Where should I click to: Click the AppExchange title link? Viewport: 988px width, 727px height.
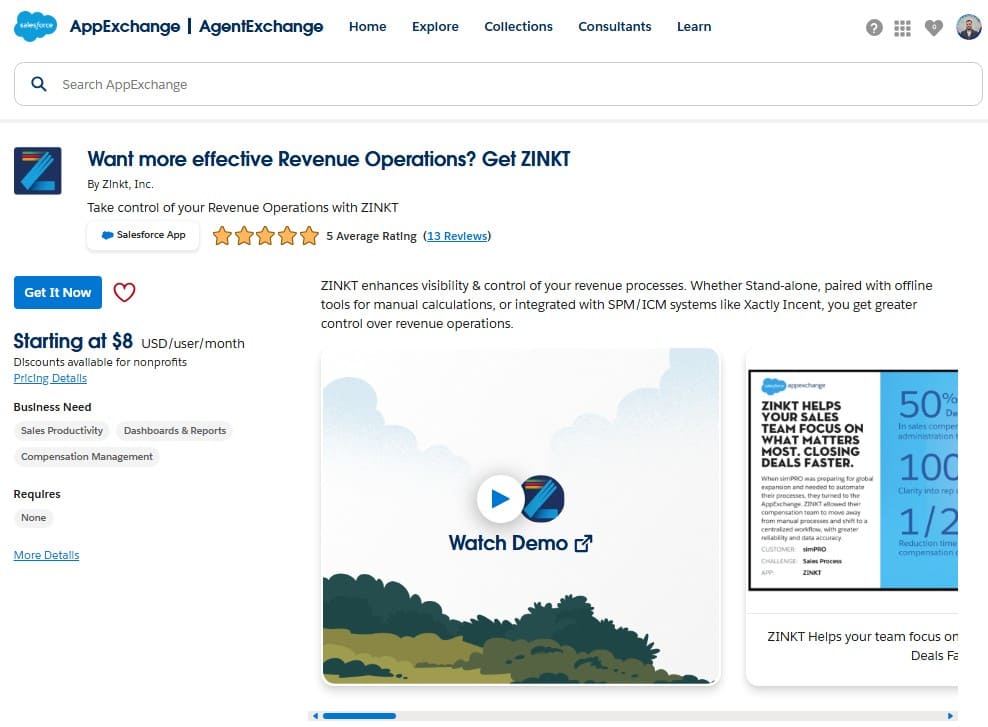point(125,26)
